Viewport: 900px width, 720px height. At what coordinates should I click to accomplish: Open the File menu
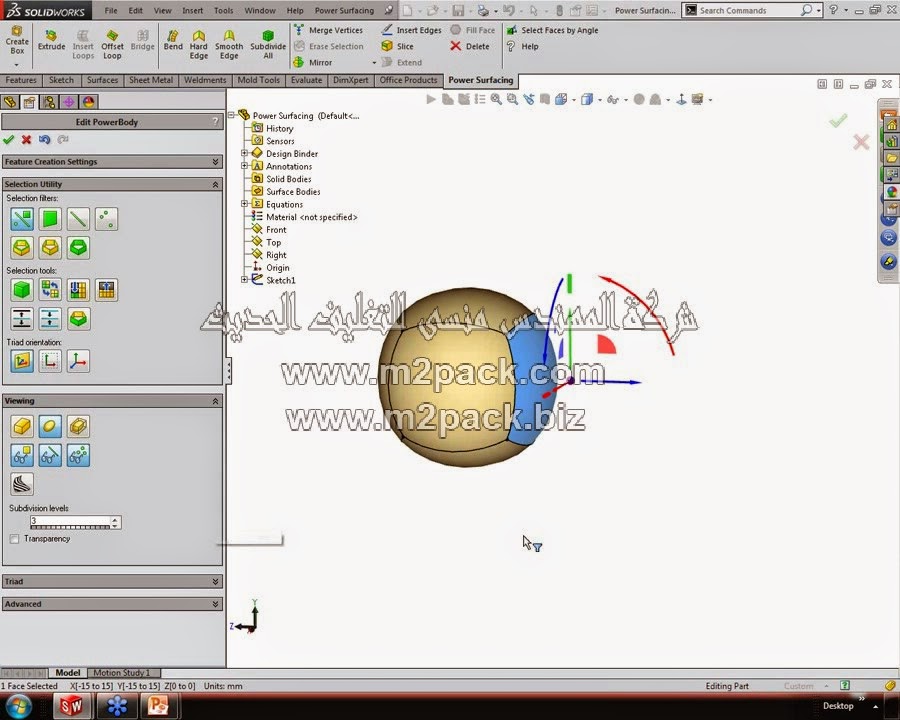111,10
